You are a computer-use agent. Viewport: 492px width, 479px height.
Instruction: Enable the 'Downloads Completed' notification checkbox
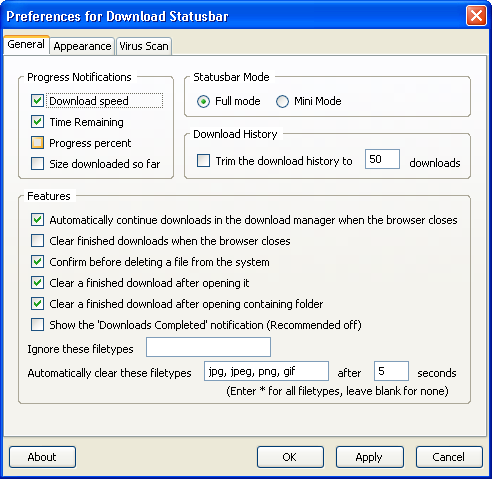coord(37,325)
